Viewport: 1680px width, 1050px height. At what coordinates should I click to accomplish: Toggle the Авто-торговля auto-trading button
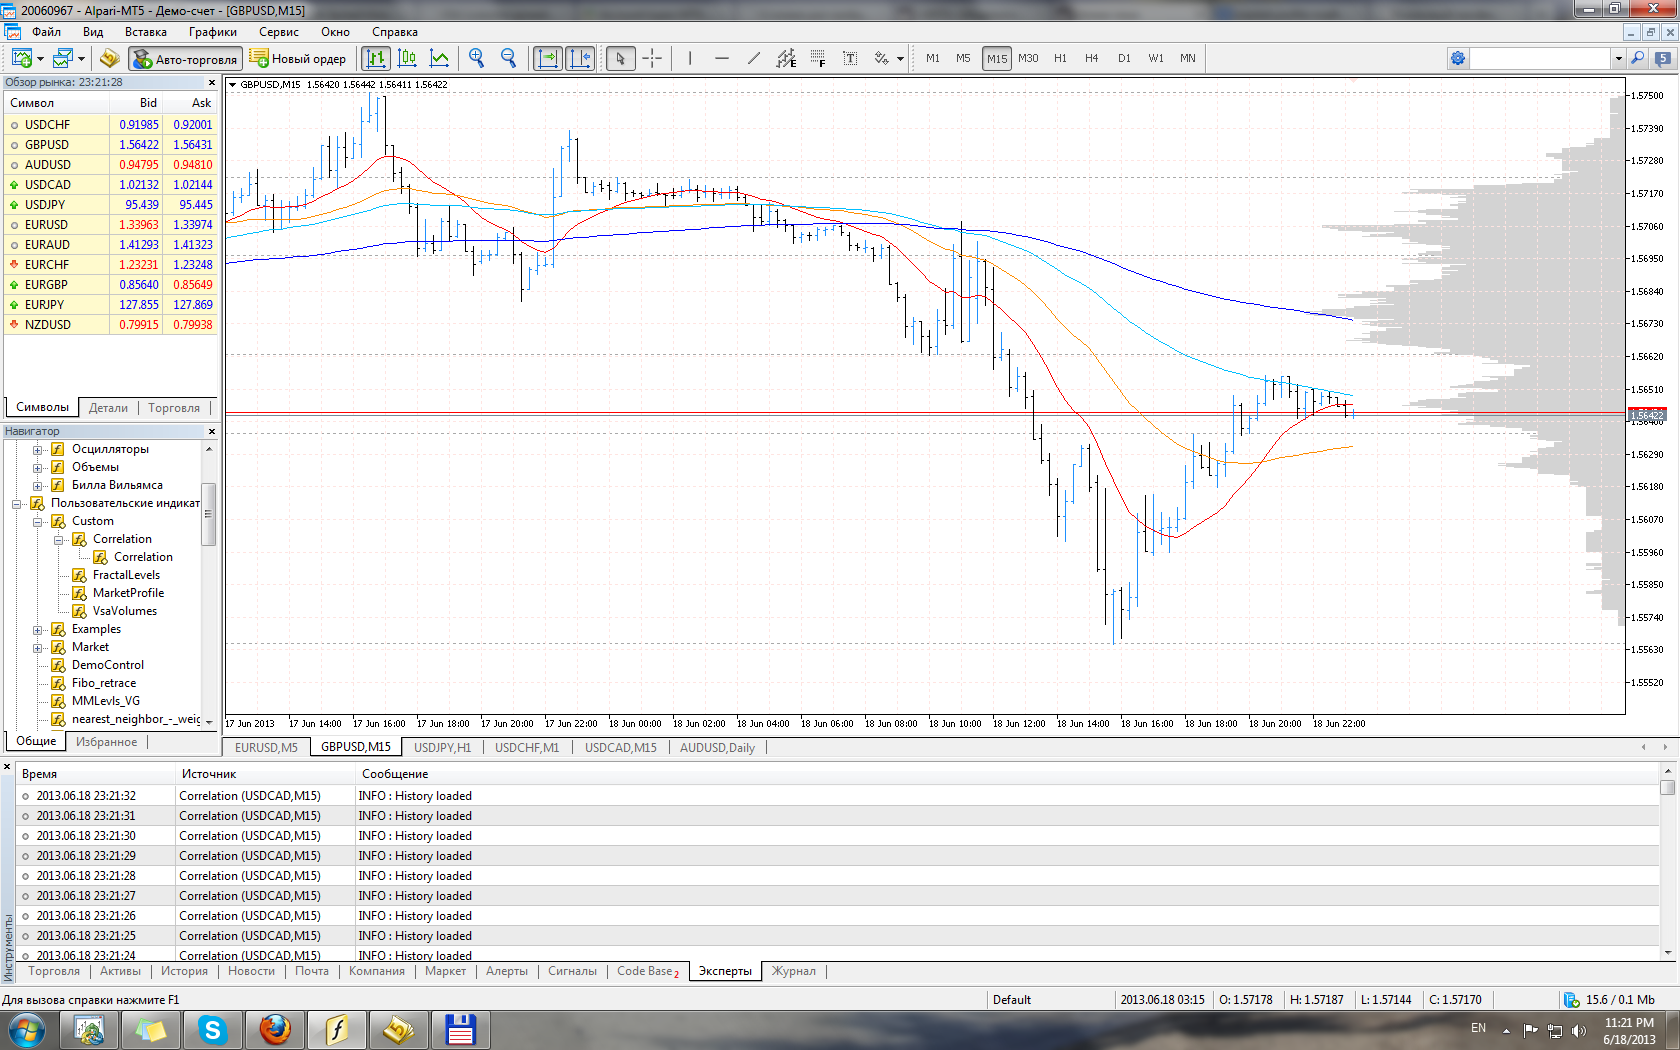point(186,59)
